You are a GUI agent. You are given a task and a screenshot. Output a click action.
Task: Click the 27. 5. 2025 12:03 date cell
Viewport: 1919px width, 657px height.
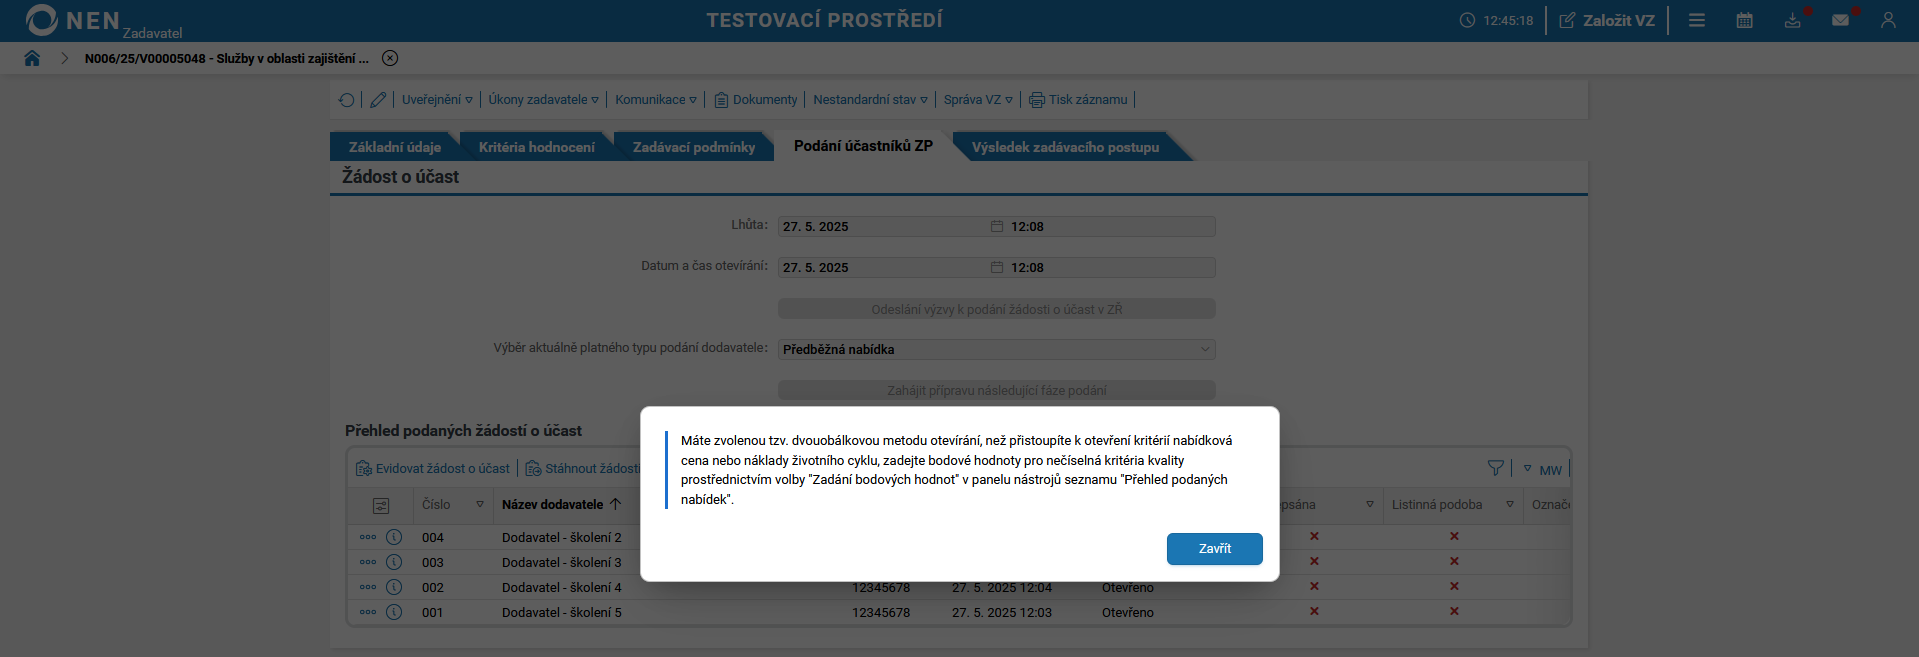click(1002, 613)
